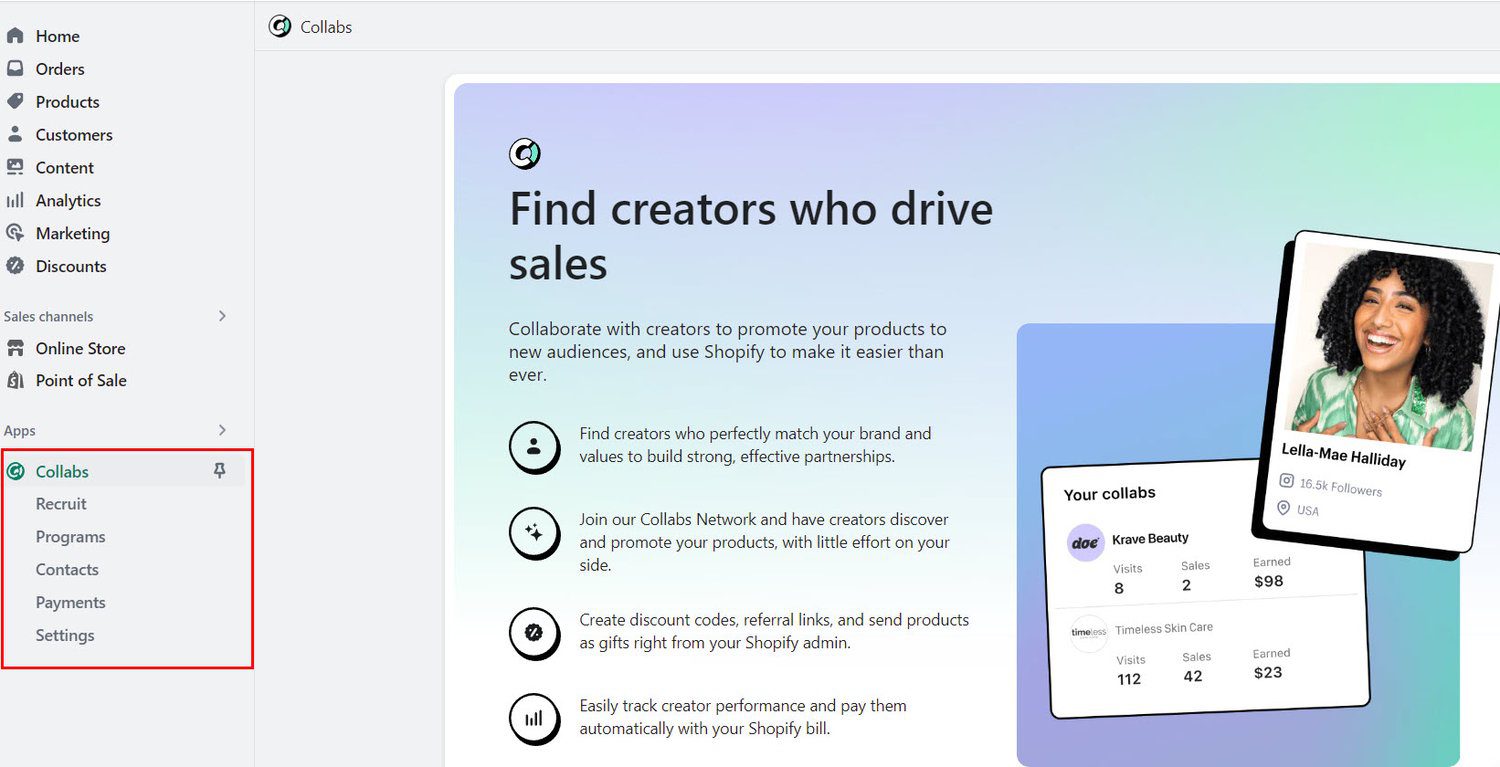Click the Analytics bar chart icon
Screen dimensions: 1500x767
[x=15, y=201]
